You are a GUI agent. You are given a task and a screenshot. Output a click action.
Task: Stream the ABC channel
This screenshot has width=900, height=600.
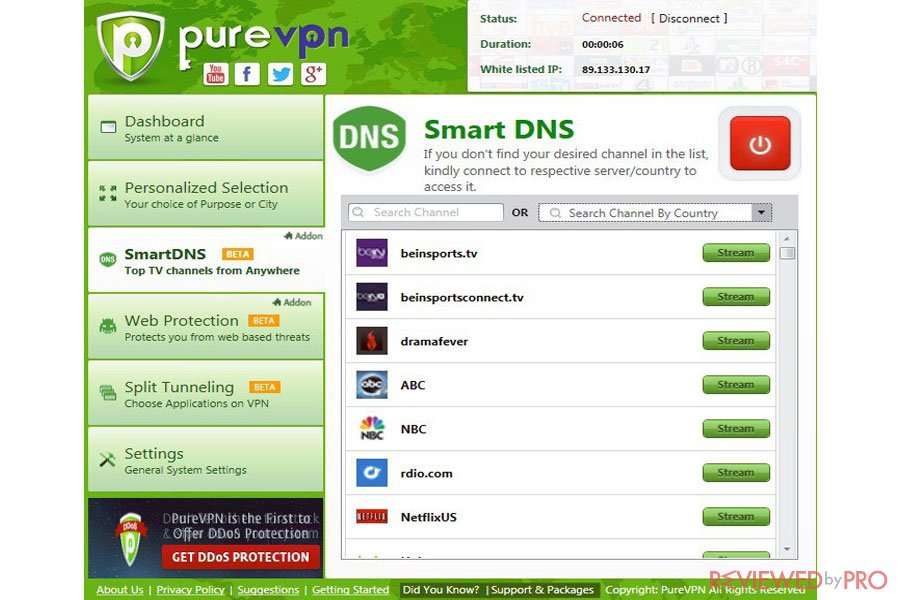pyautogui.click(x=736, y=385)
